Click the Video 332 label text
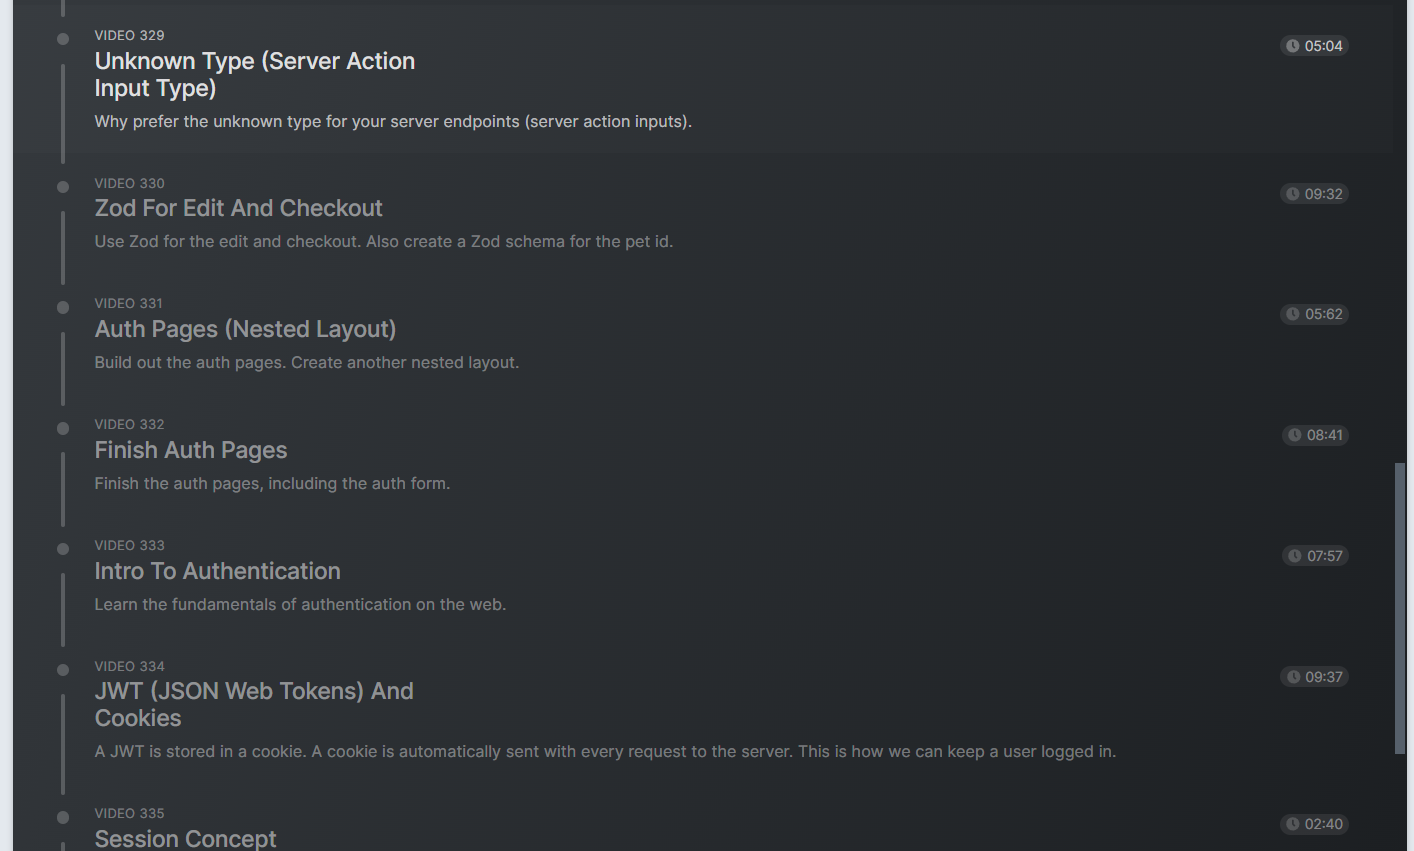 [x=129, y=424]
